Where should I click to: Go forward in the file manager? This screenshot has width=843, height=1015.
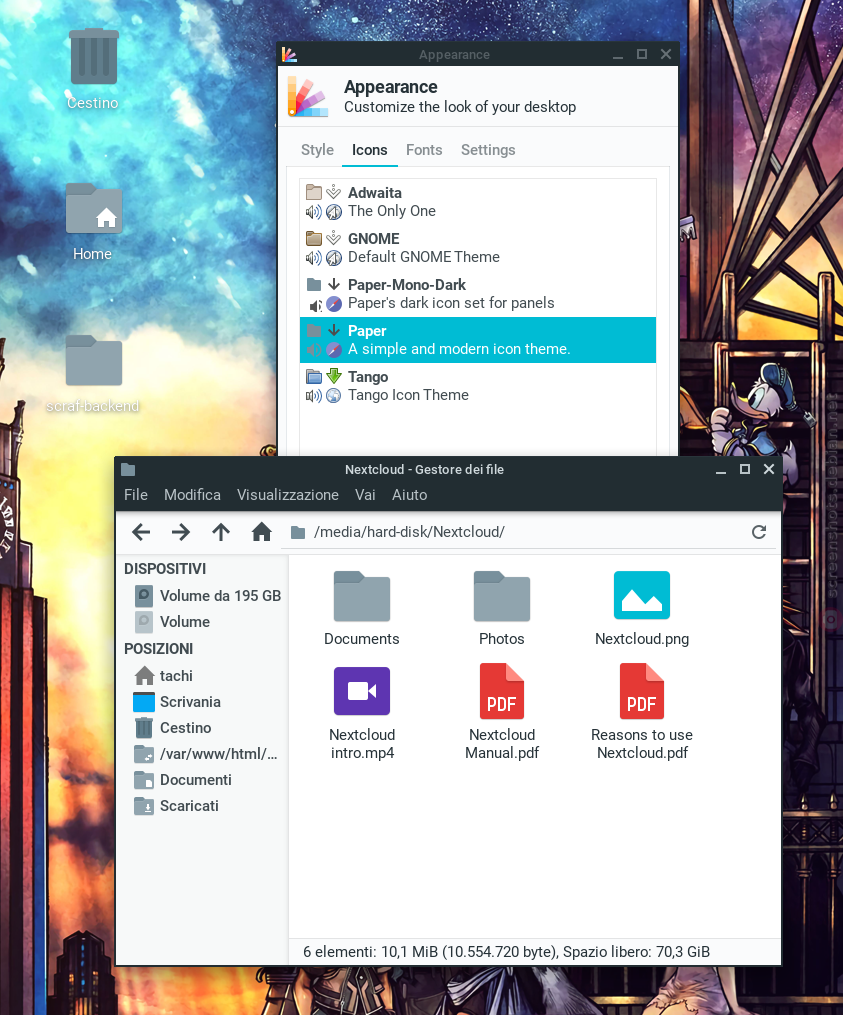pos(181,532)
